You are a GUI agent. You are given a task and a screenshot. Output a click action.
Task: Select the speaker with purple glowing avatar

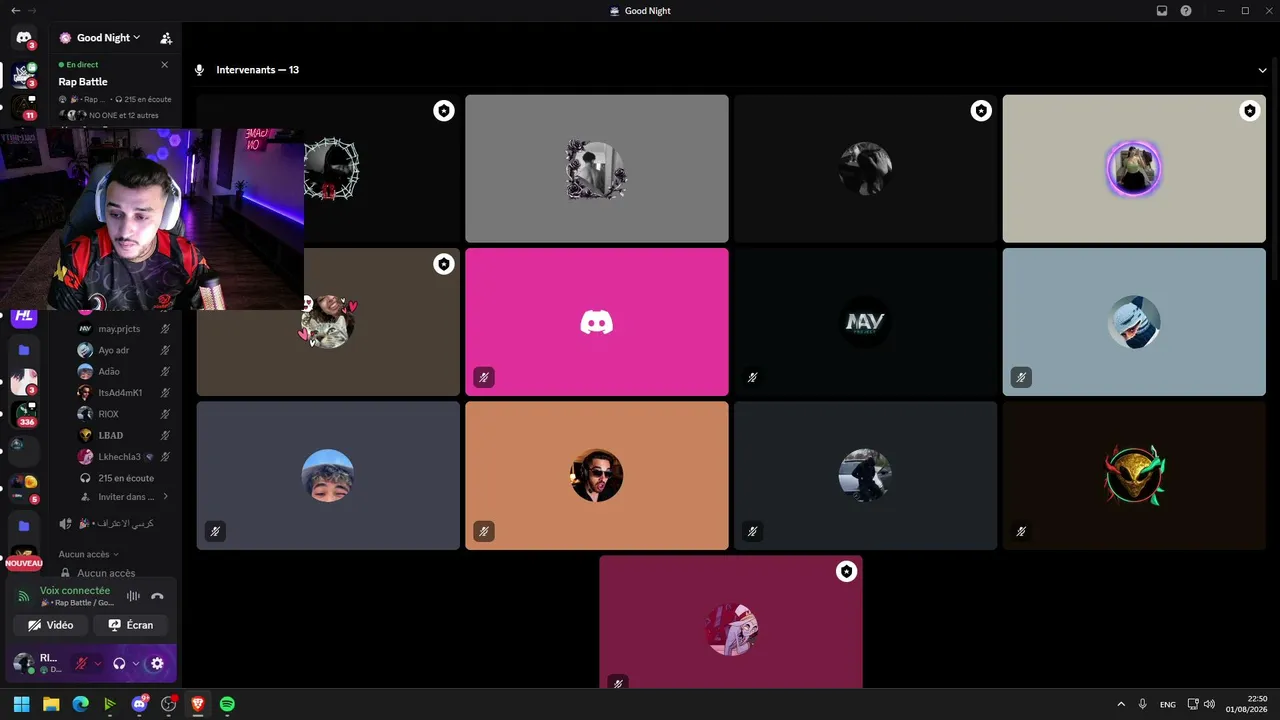(x=1134, y=168)
